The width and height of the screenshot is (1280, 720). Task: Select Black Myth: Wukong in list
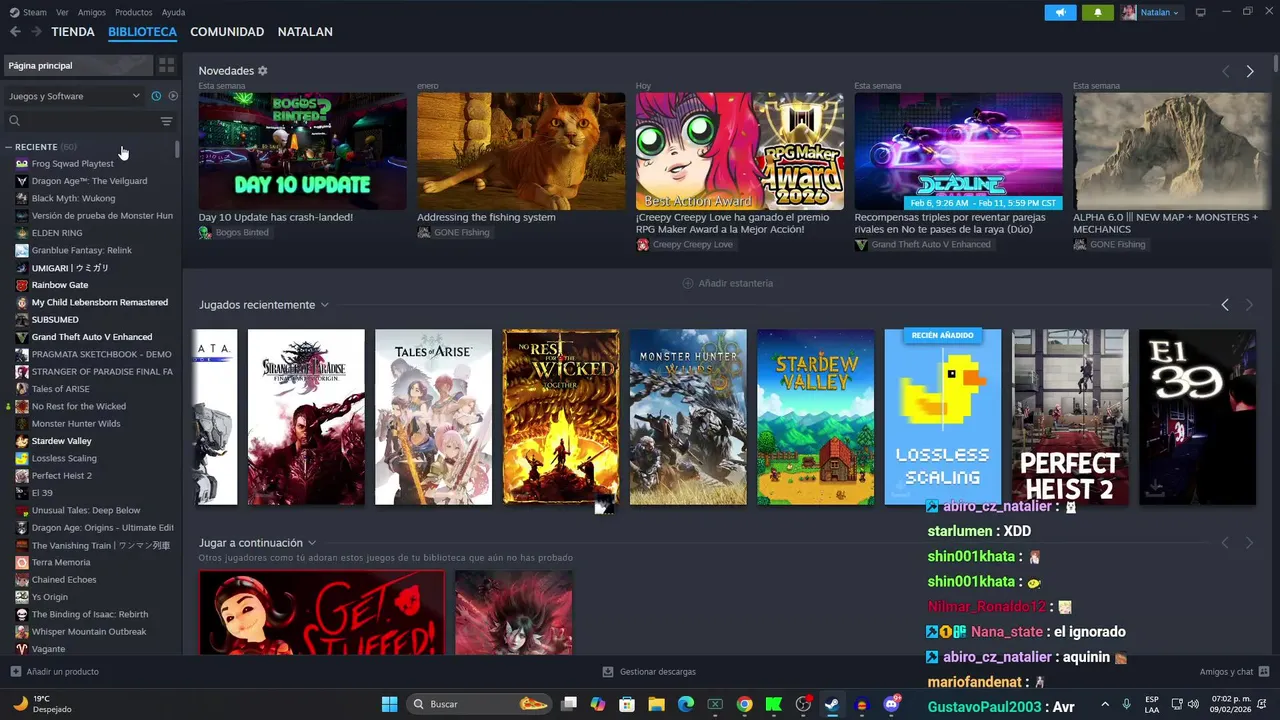[x=73, y=198]
